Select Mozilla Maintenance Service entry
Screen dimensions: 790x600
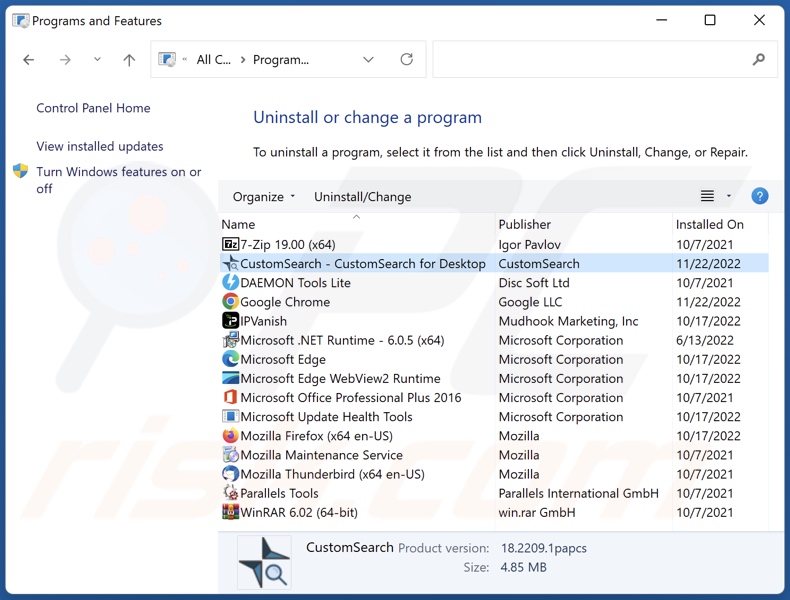tap(321, 455)
